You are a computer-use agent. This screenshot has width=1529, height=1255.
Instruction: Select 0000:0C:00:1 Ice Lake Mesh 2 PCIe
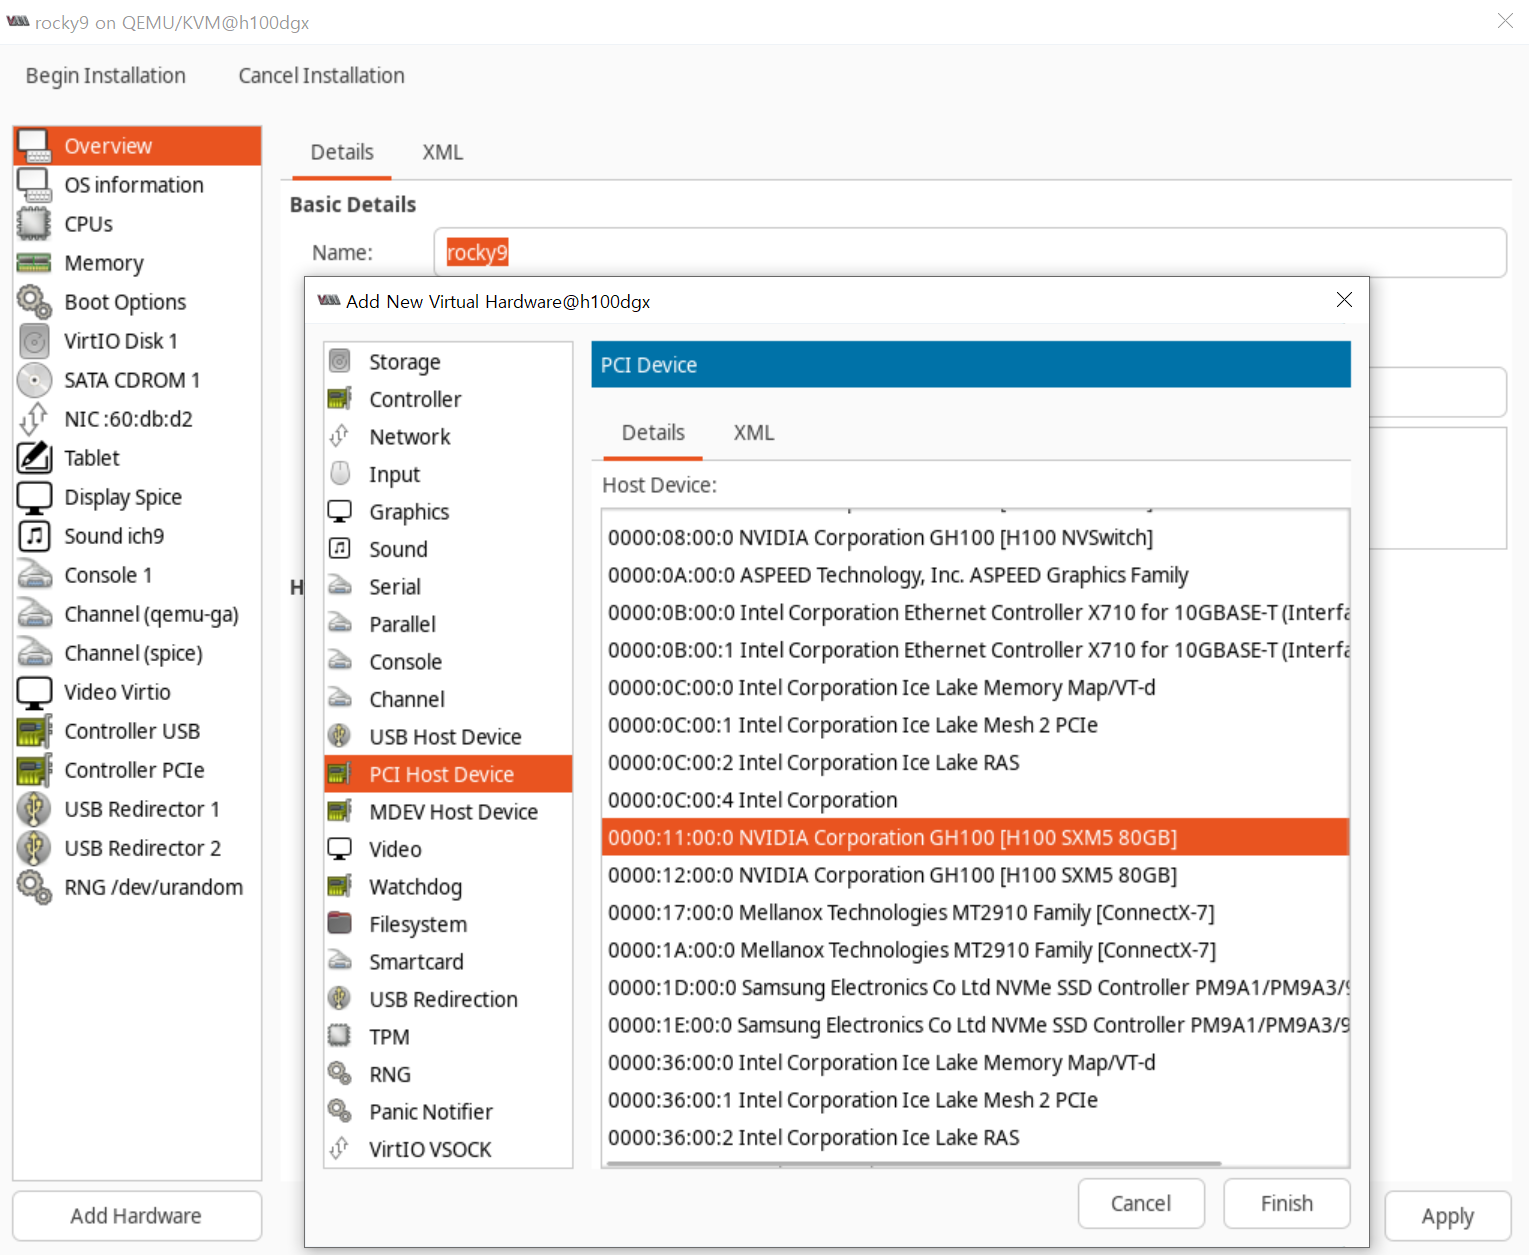(x=975, y=725)
